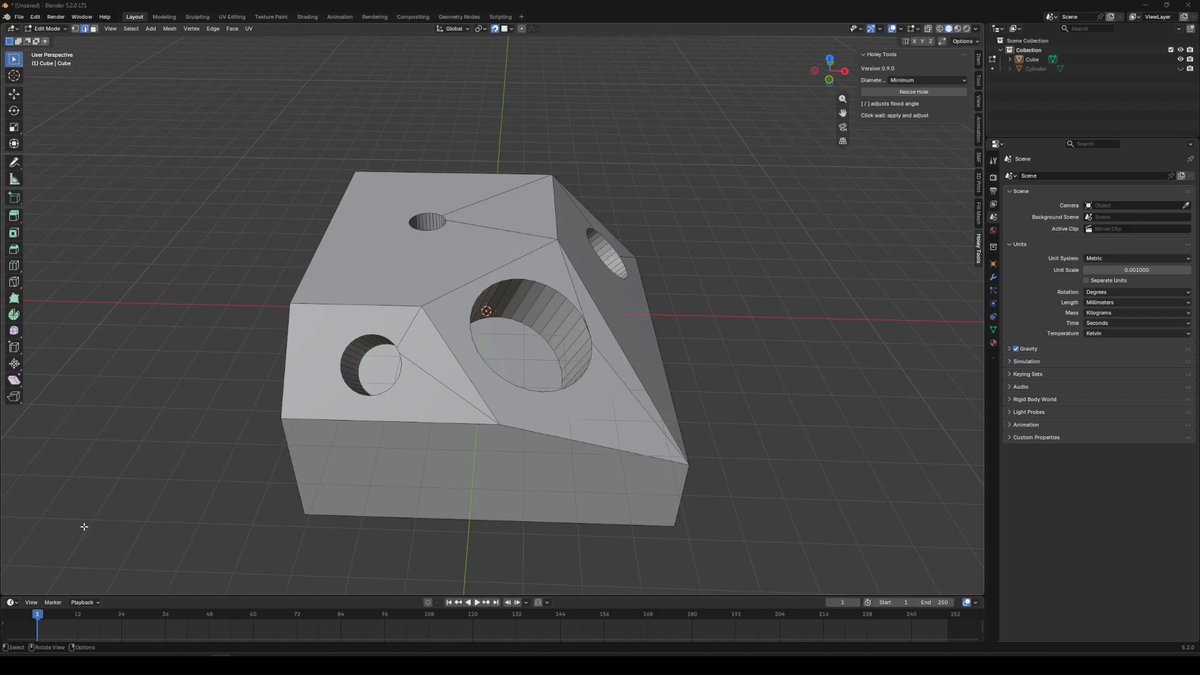1200x675 pixels.
Task: Click the viewport pan hand icon
Action: pyautogui.click(x=843, y=113)
